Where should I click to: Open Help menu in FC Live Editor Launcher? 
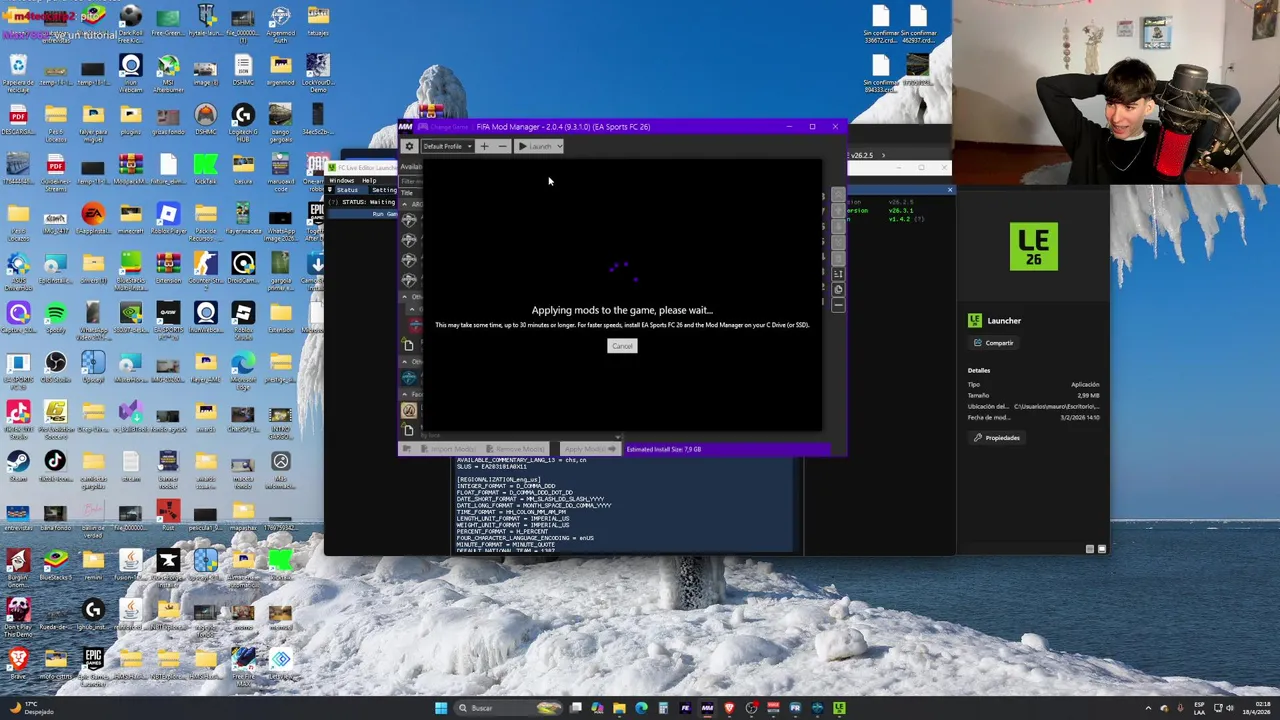click(369, 181)
